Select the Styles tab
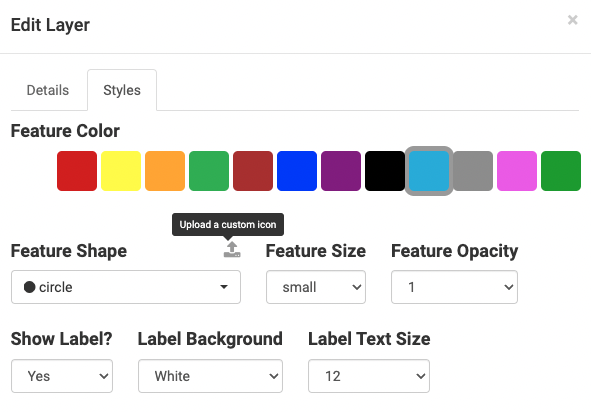The image size is (591, 412). pos(122,90)
